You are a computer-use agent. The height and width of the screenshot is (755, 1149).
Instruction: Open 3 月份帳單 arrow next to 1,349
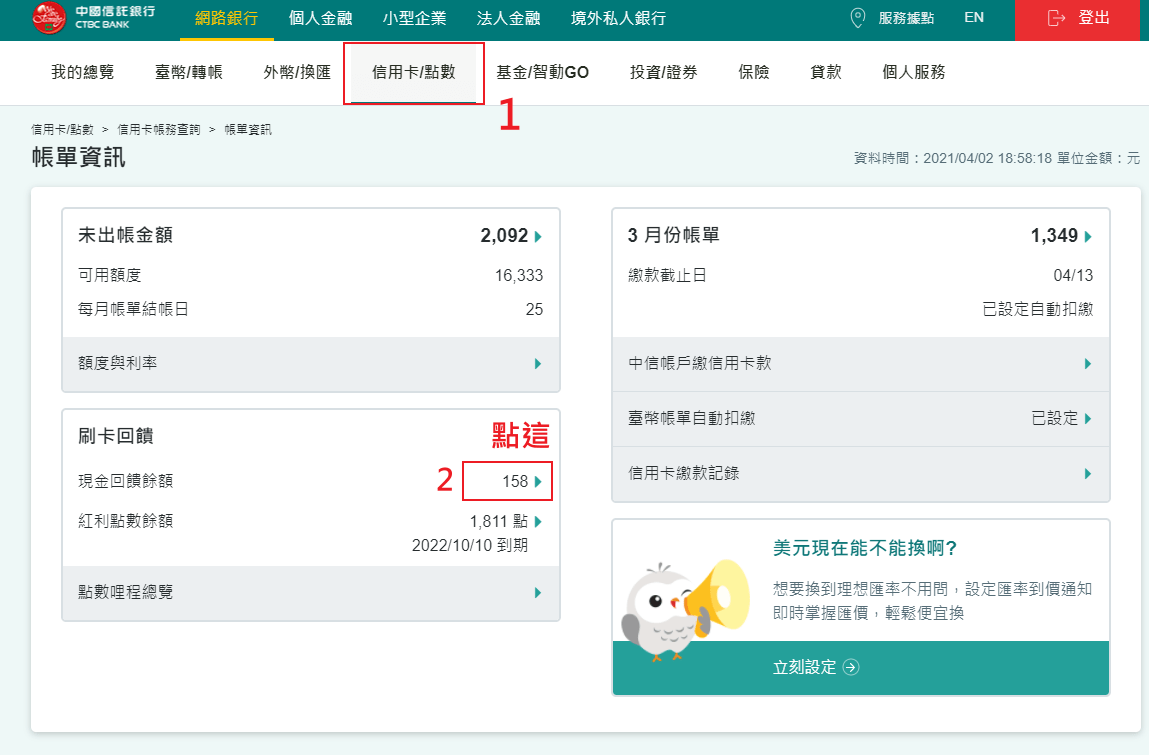(1088, 236)
